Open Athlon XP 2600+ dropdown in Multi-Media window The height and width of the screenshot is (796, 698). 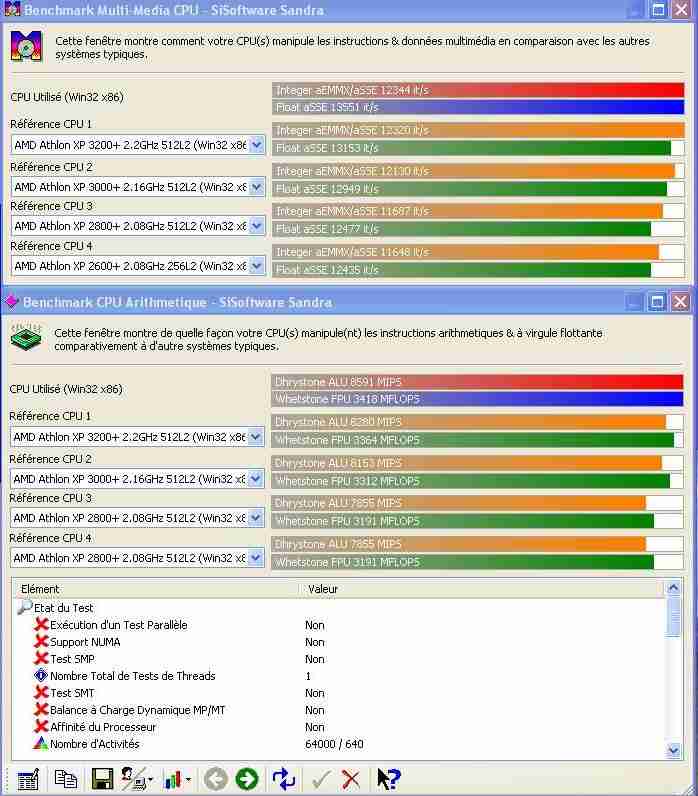(257, 266)
